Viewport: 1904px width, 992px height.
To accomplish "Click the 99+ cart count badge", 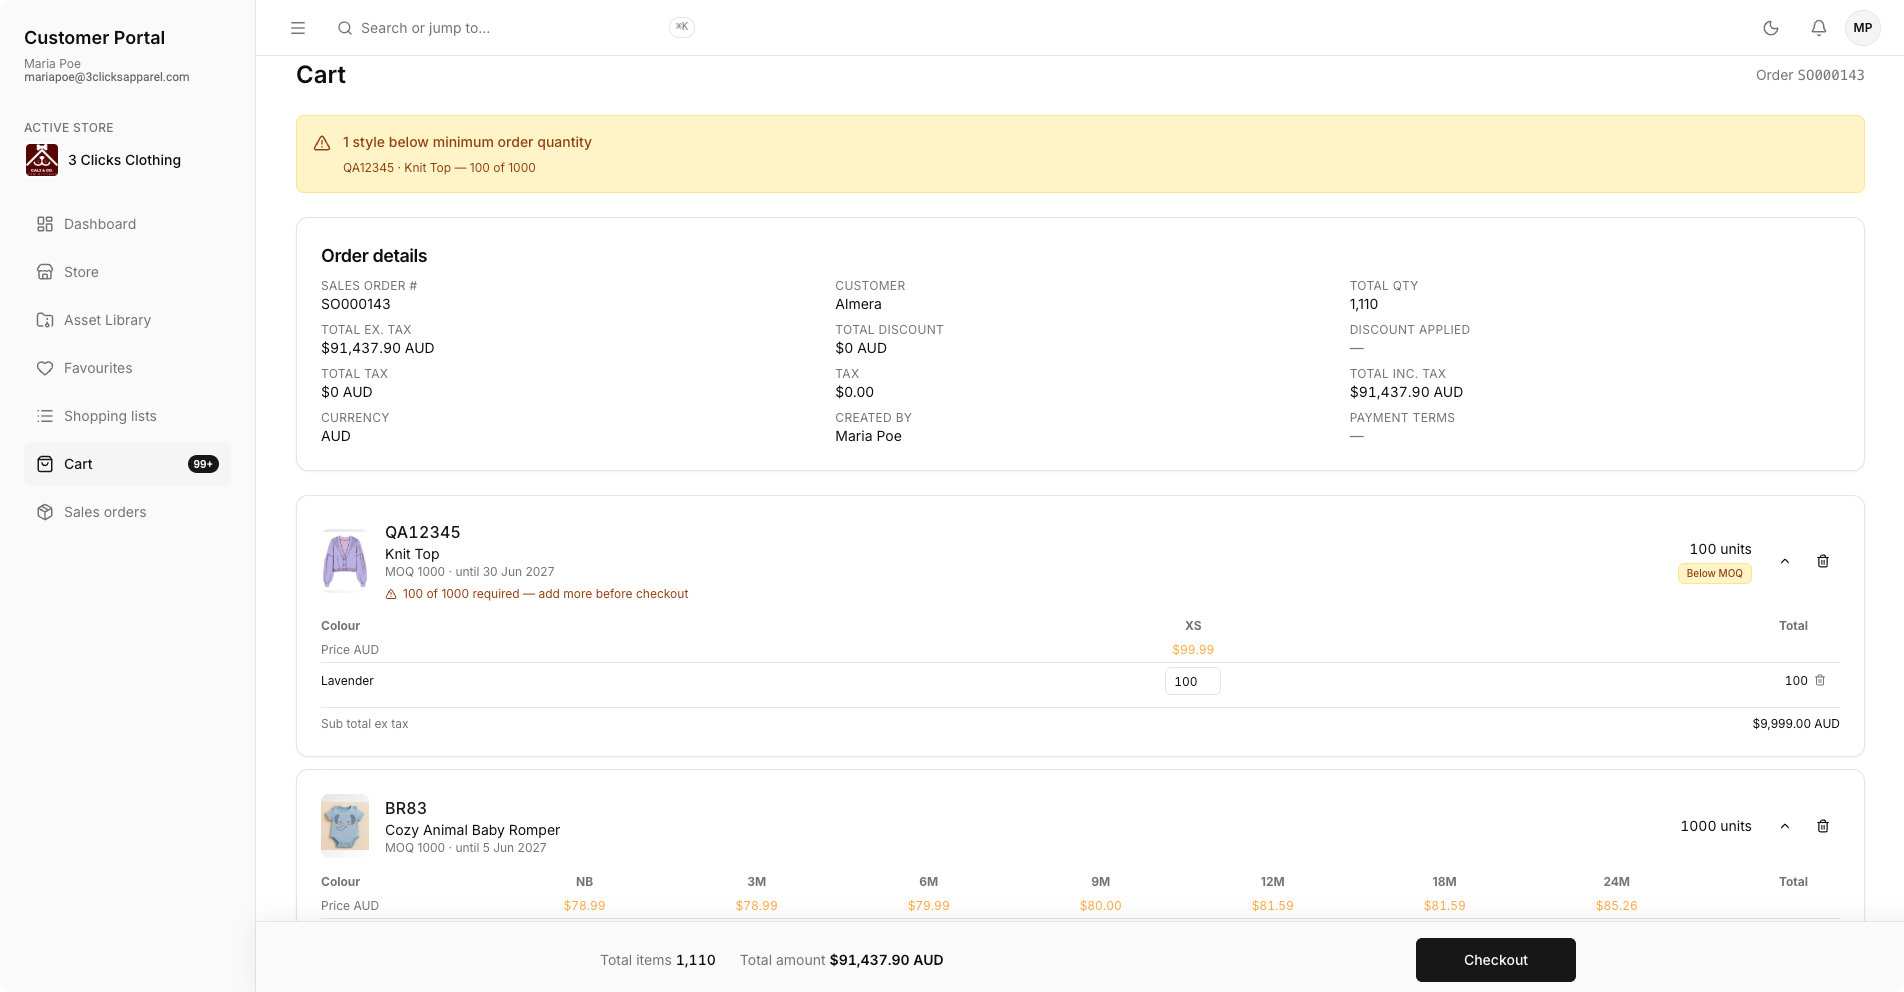I will coord(203,464).
